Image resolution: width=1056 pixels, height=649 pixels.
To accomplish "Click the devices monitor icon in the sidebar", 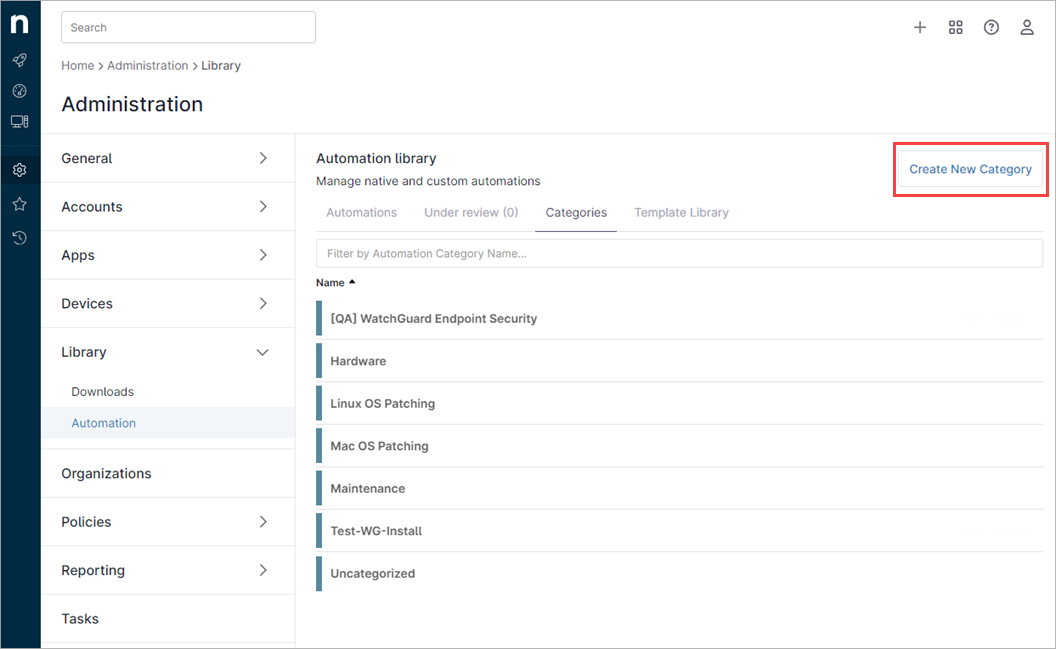I will tap(20, 120).
